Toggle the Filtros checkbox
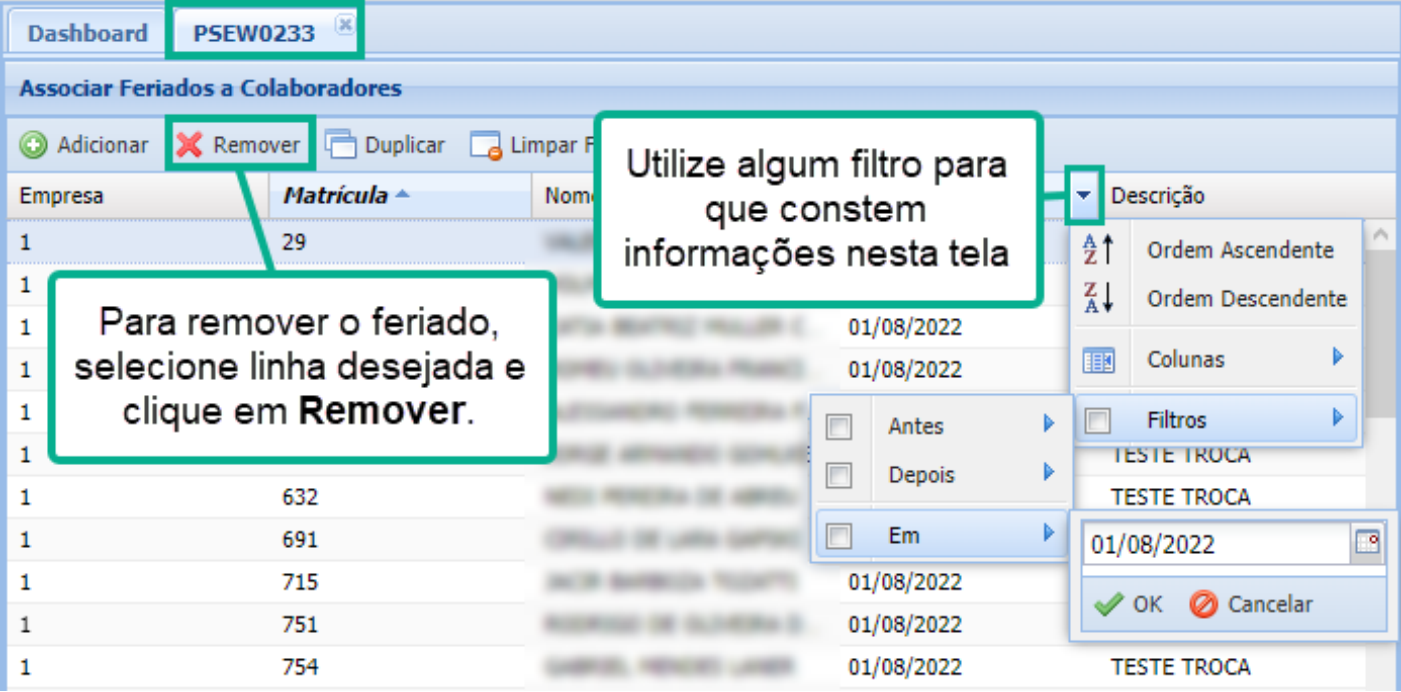The height and width of the screenshot is (692, 1401). [x=1098, y=421]
